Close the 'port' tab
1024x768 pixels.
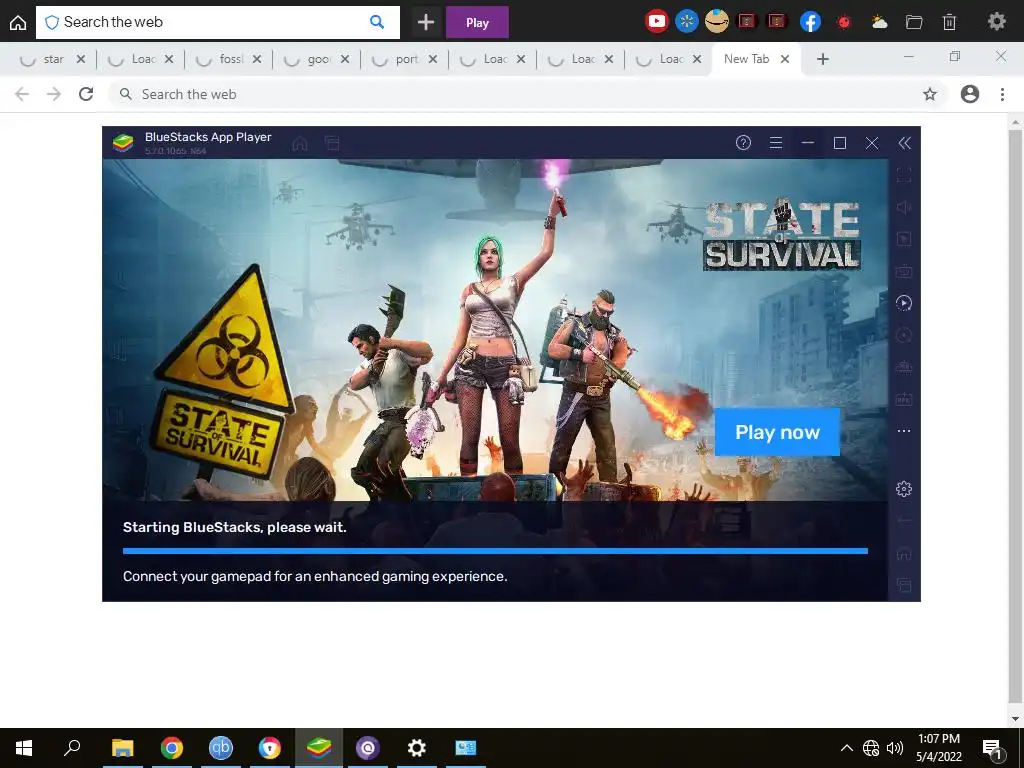(432, 59)
